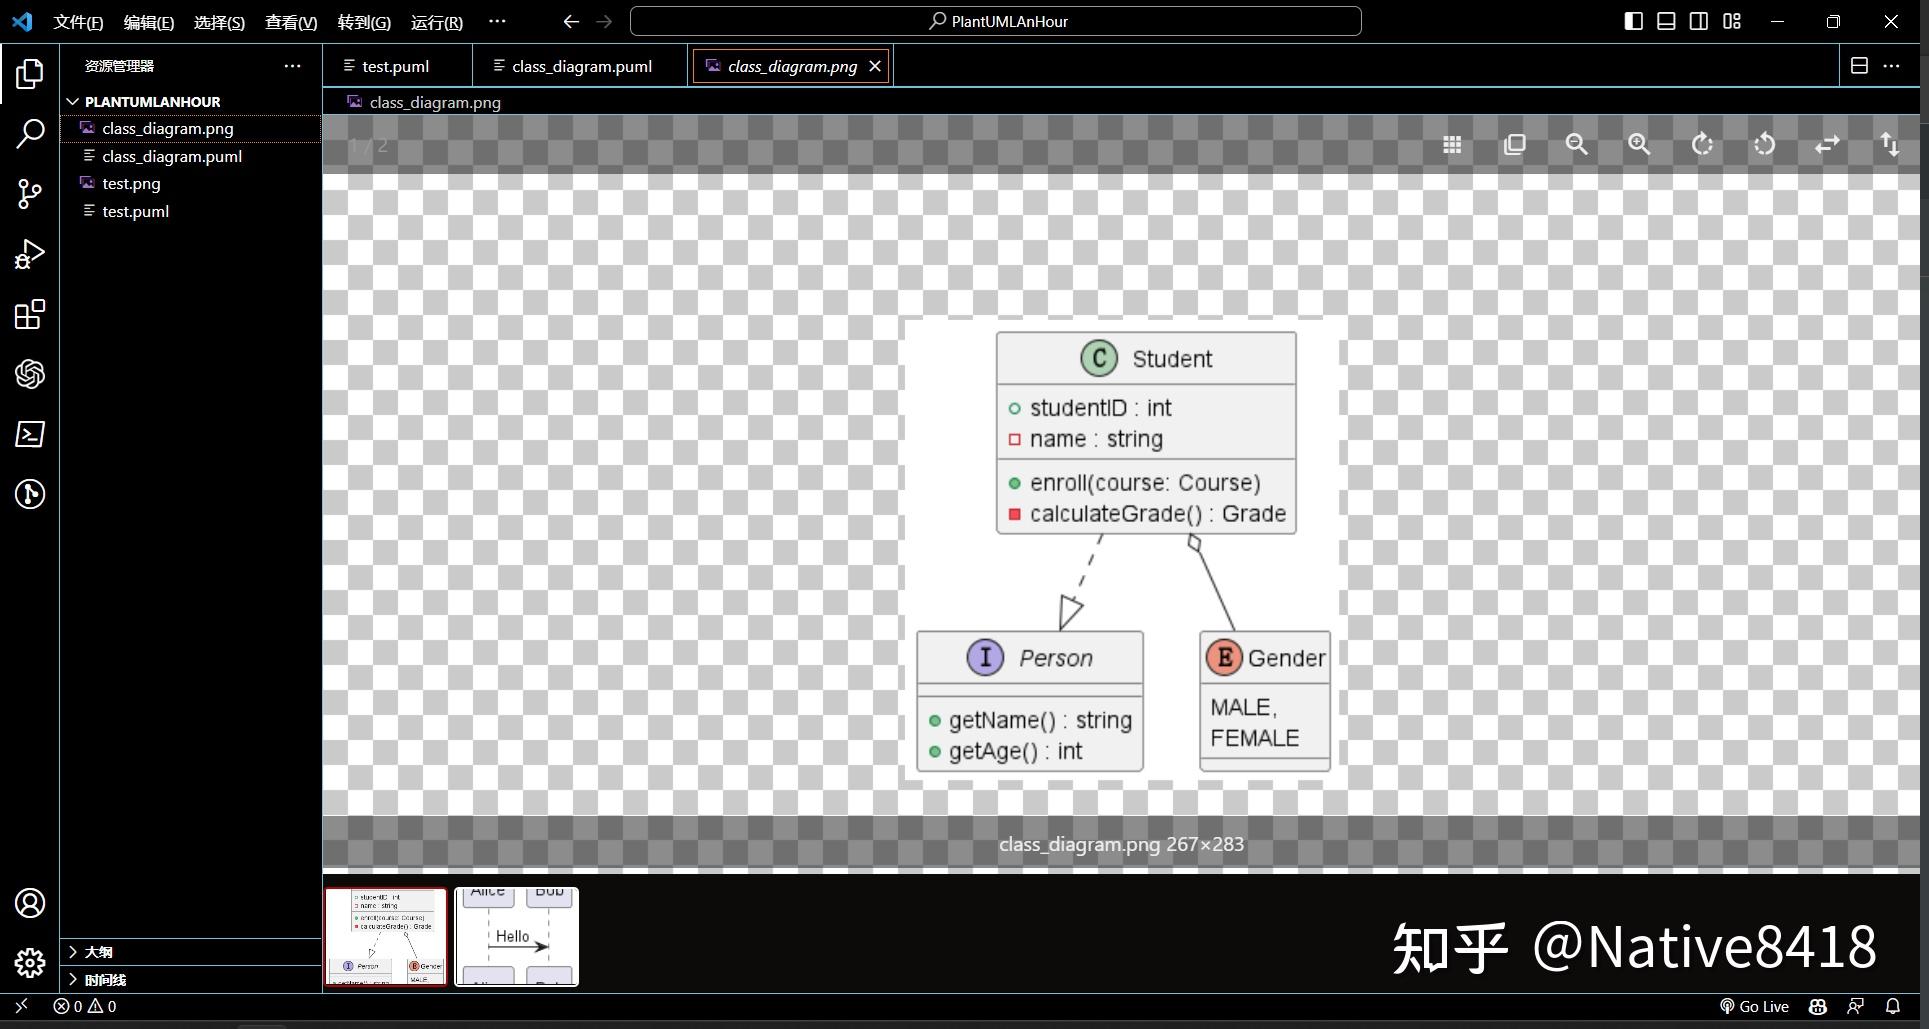Open the Manage gear icon
Screen dimensions: 1929x1029
tap(30, 963)
